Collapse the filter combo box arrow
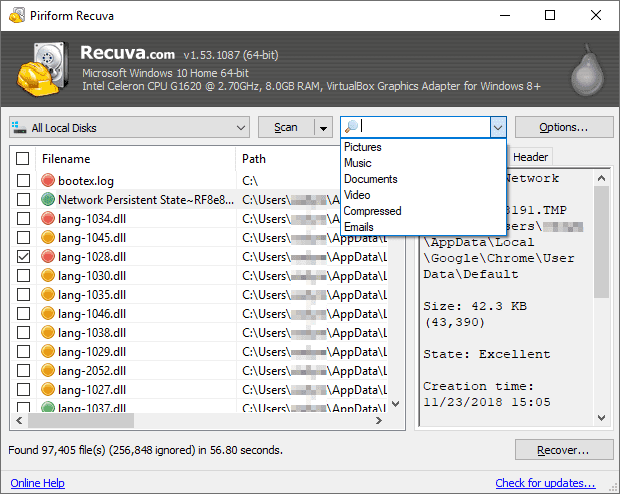This screenshot has height=494, width=620. point(498,127)
